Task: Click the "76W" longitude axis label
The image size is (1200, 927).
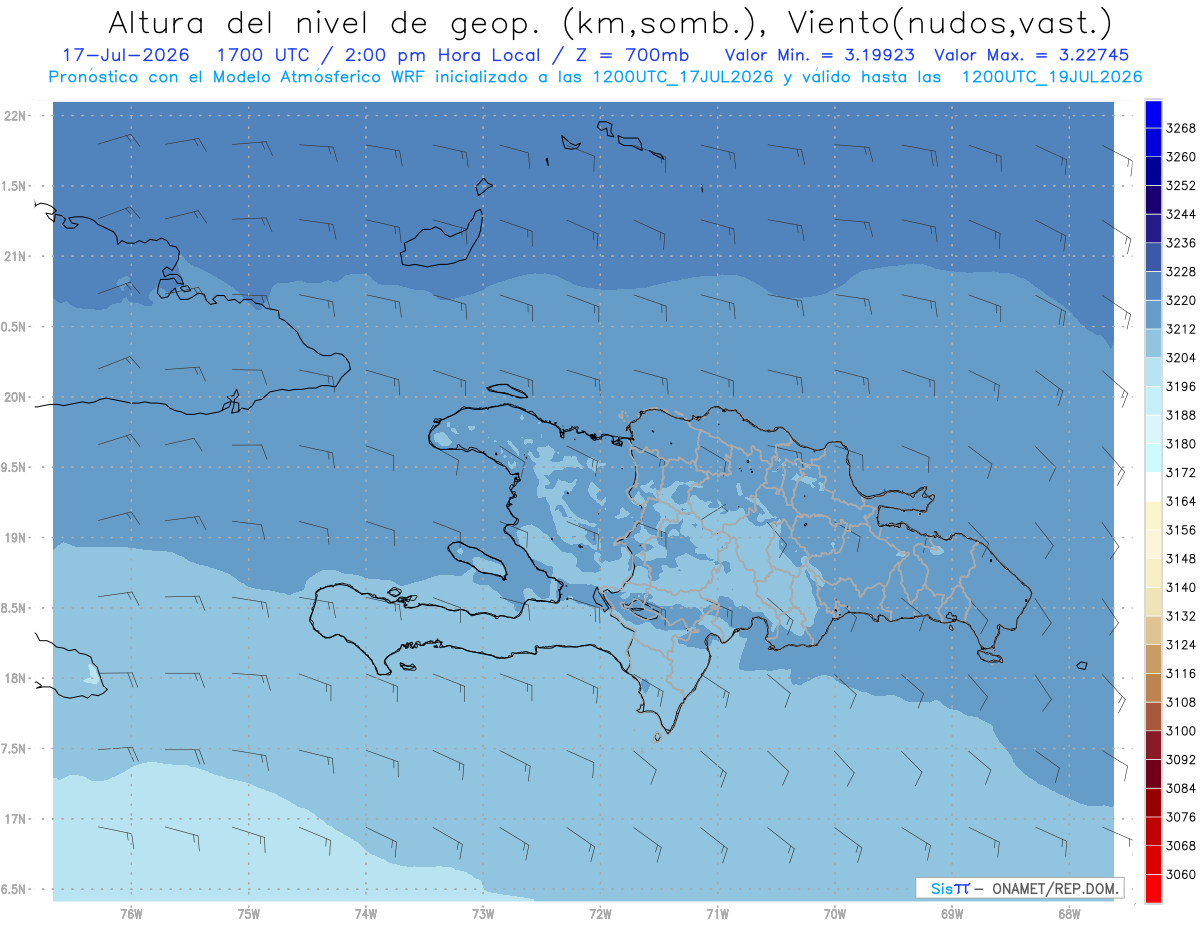Action: click(x=131, y=913)
